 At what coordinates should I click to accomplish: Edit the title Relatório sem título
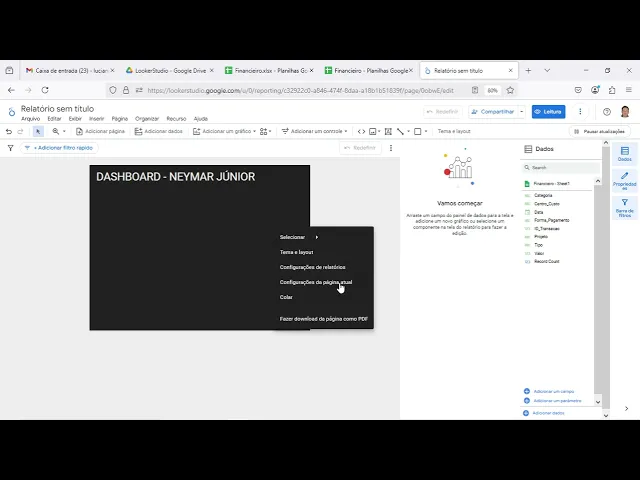(58, 109)
